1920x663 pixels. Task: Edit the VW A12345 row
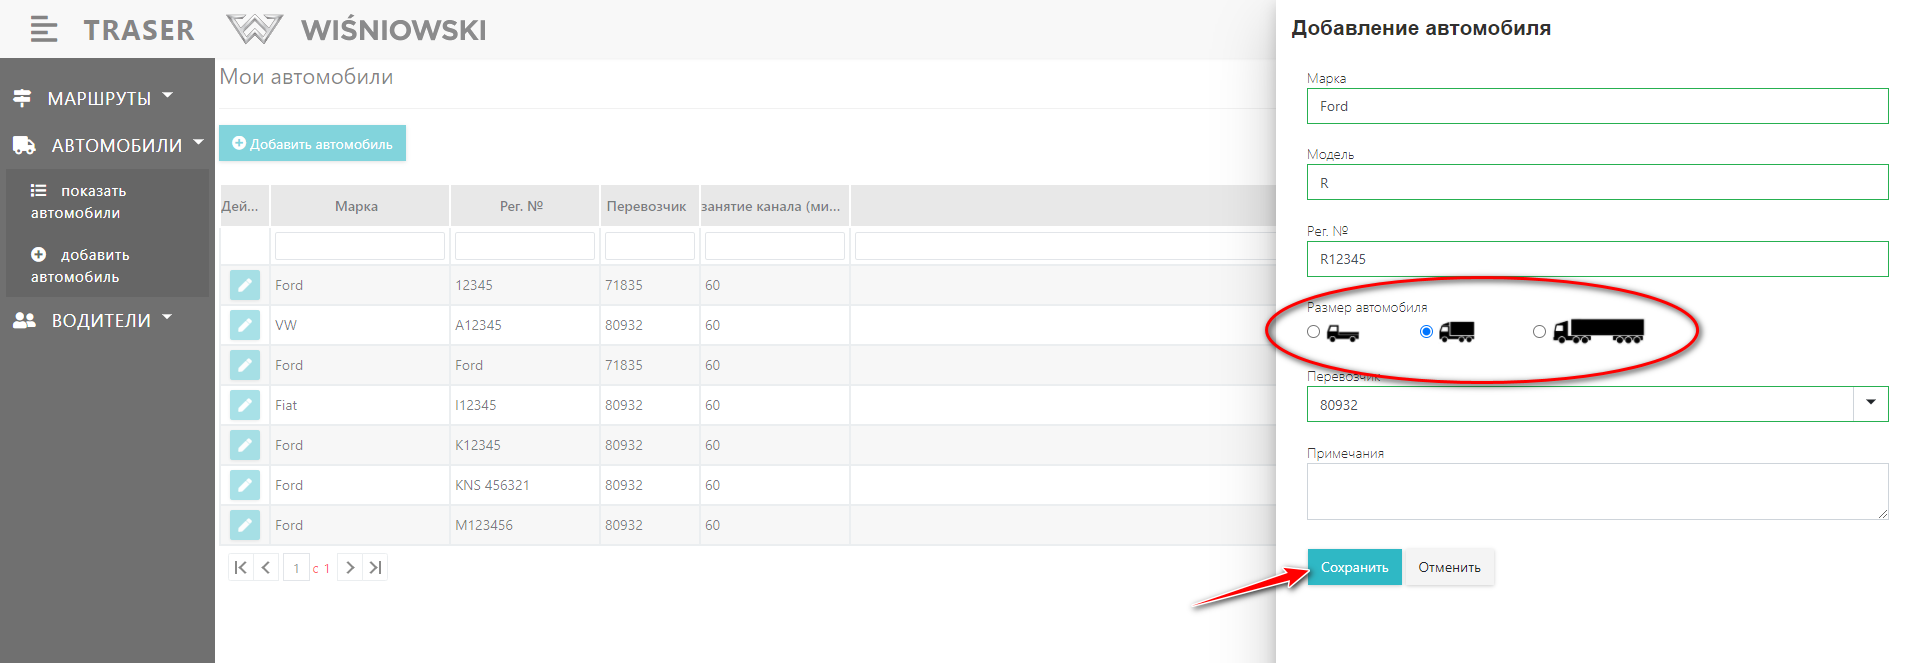(245, 325)
